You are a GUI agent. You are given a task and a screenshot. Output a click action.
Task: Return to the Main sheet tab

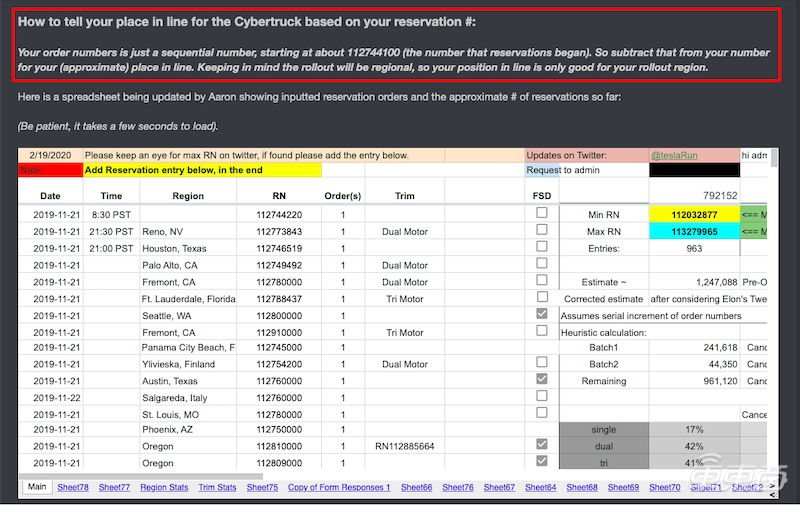tap(37, 487)
